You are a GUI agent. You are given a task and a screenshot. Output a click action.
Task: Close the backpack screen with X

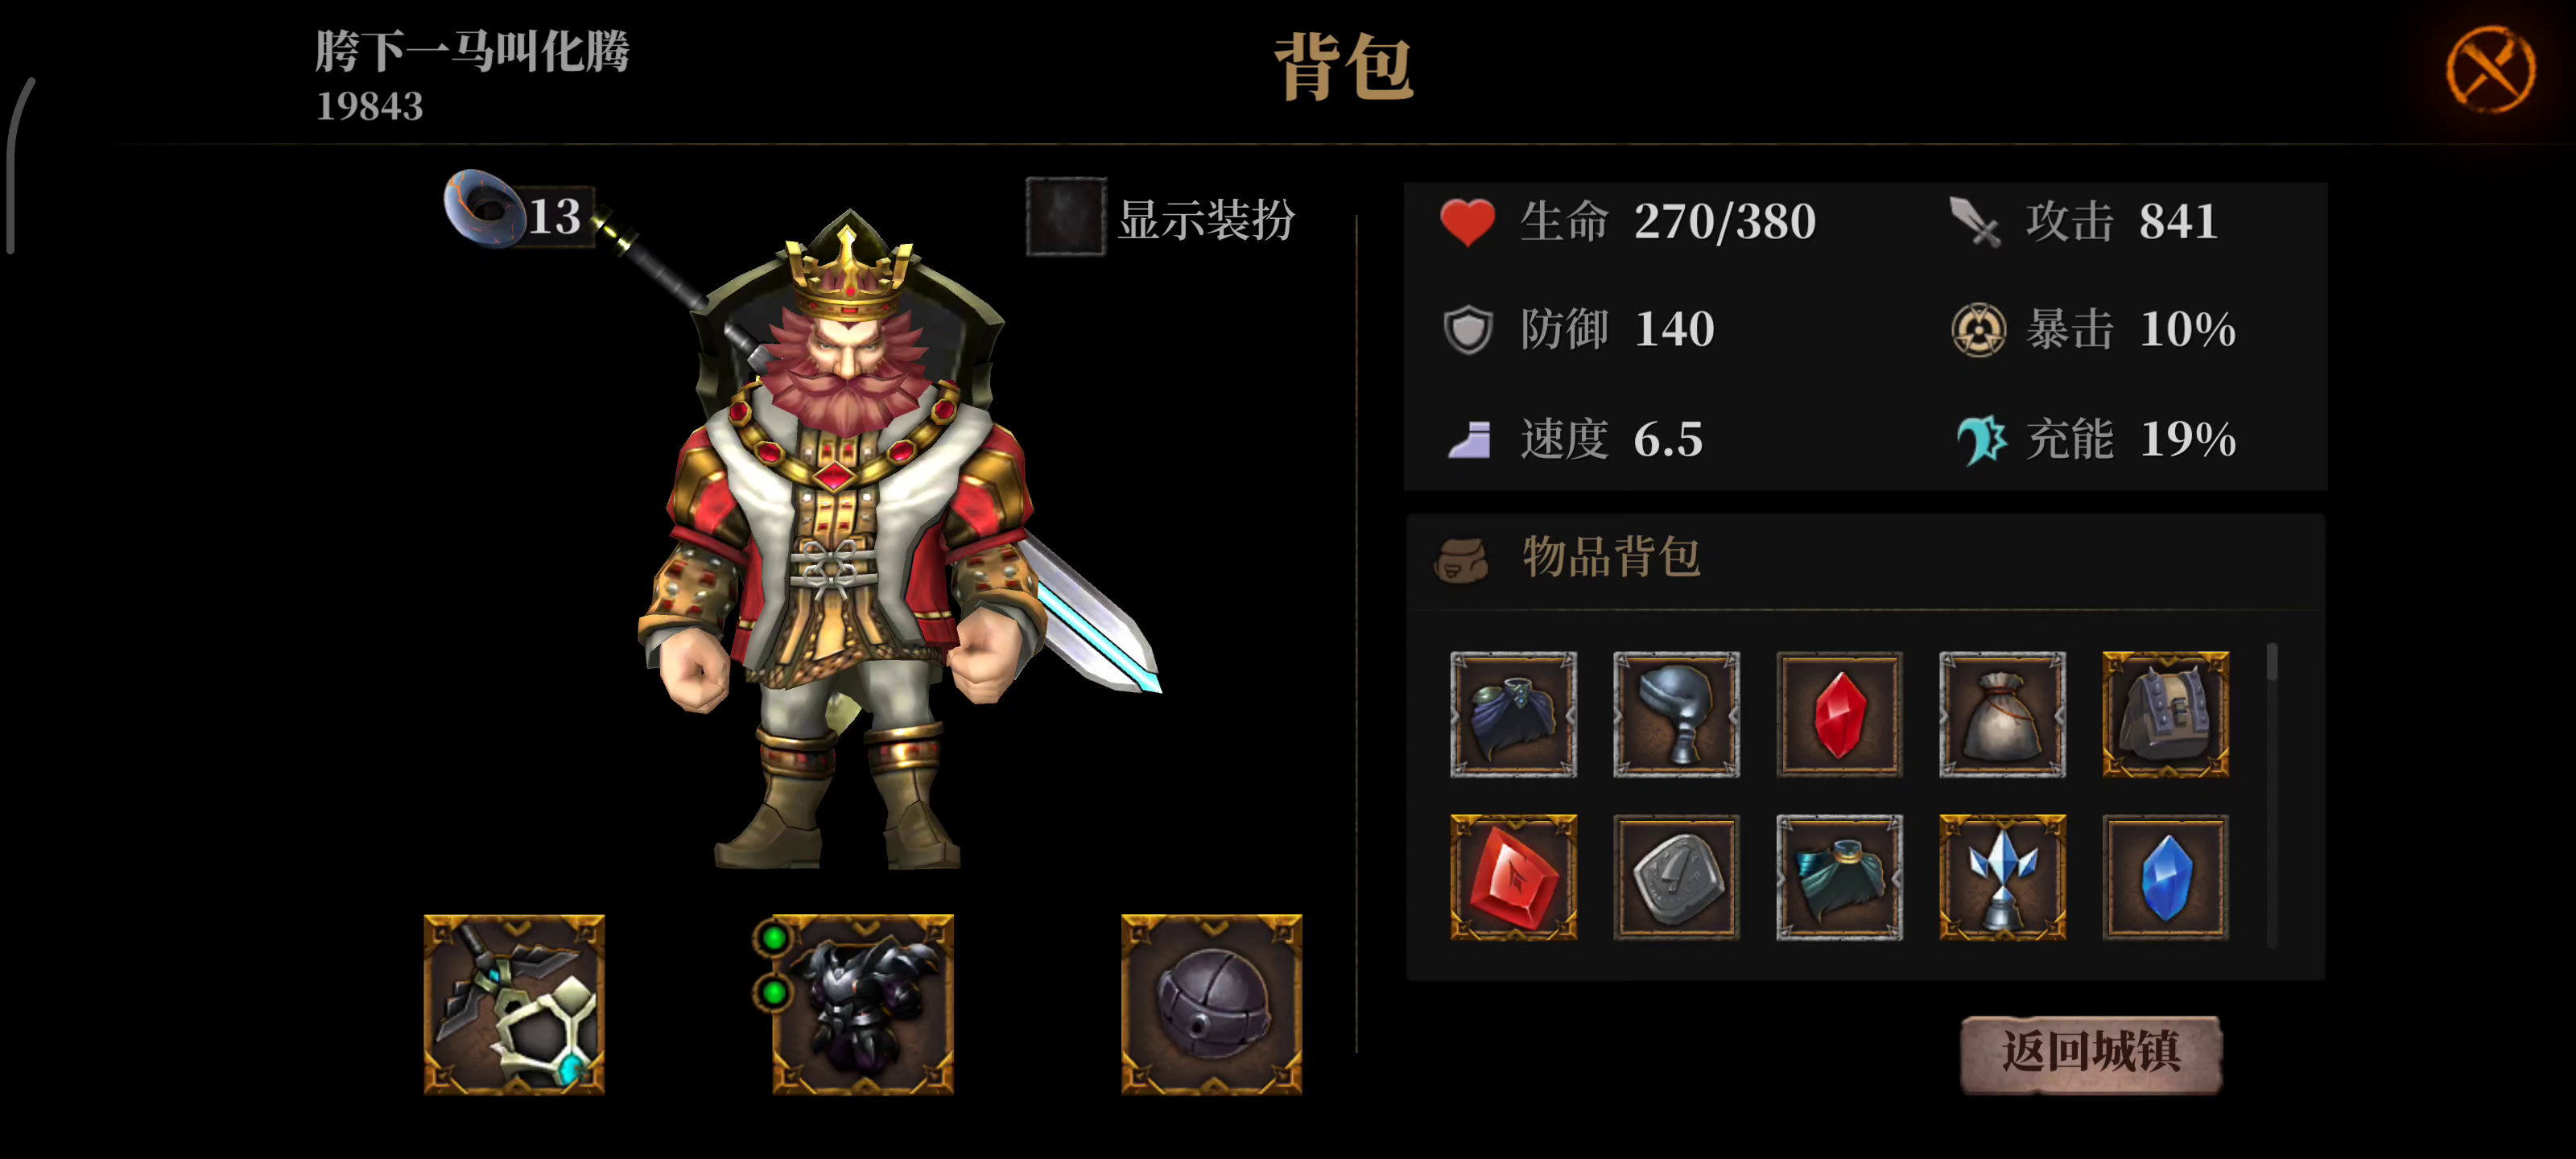[x=2490, y=70]
